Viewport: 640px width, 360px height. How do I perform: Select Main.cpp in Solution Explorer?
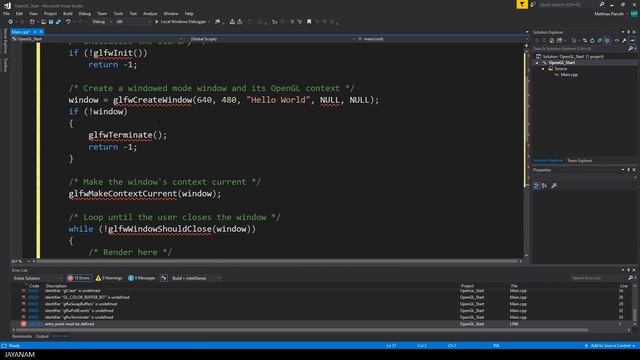(569, 75)
